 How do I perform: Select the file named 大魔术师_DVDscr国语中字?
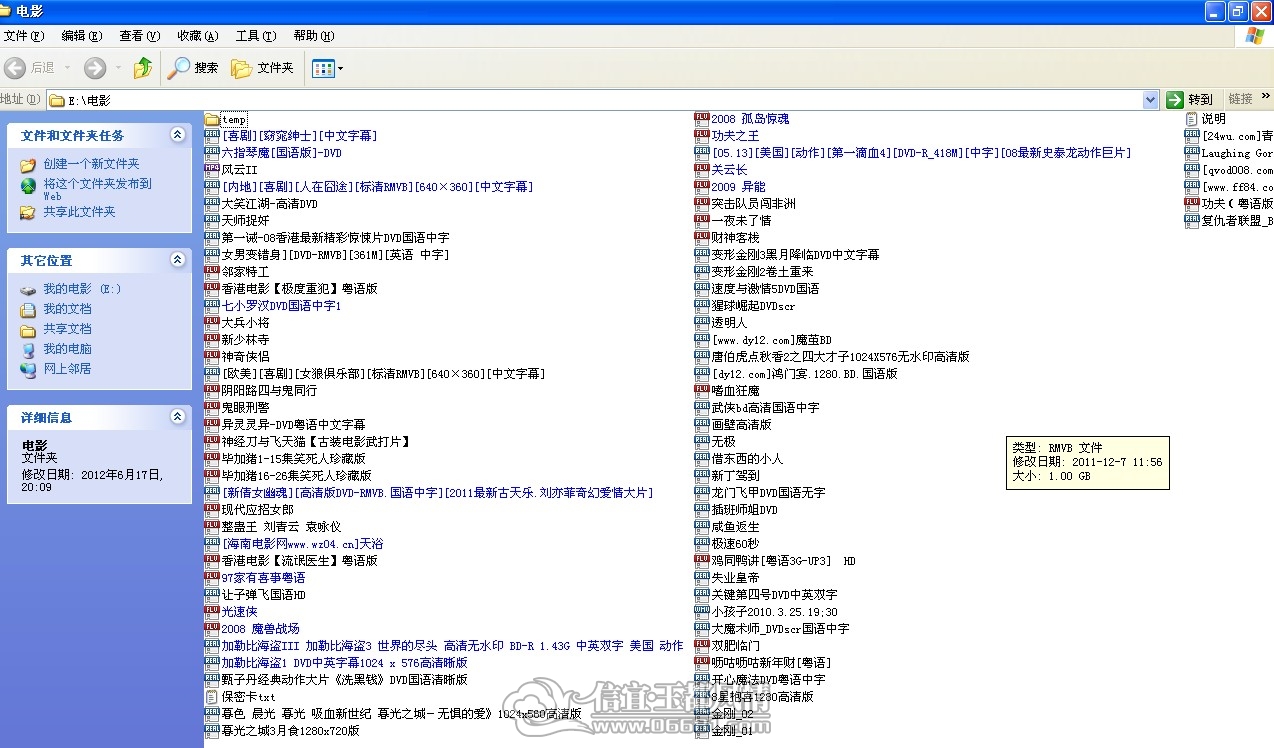[780, 629]
